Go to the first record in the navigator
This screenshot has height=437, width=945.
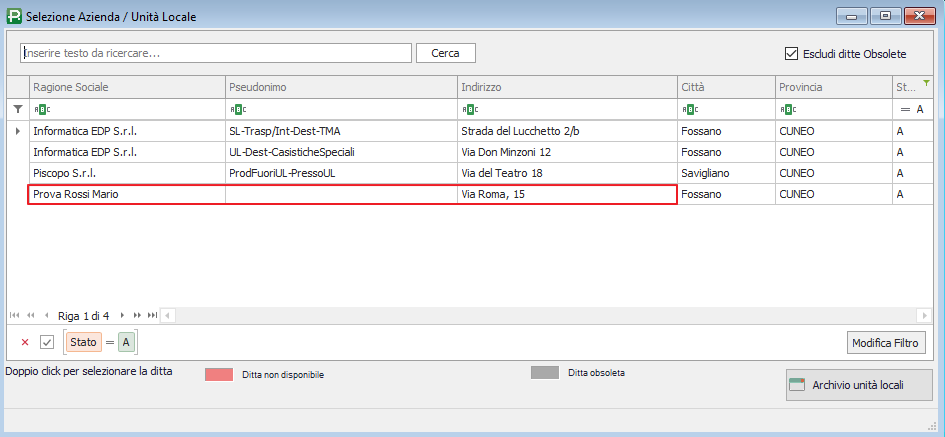coord(14,315)
